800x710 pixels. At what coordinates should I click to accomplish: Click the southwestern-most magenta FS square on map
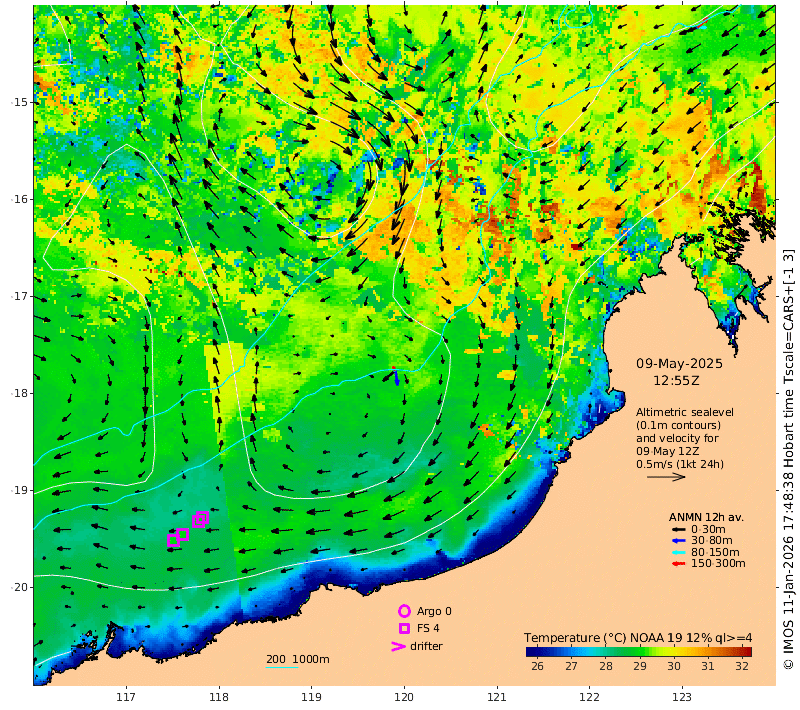point(173,540)
